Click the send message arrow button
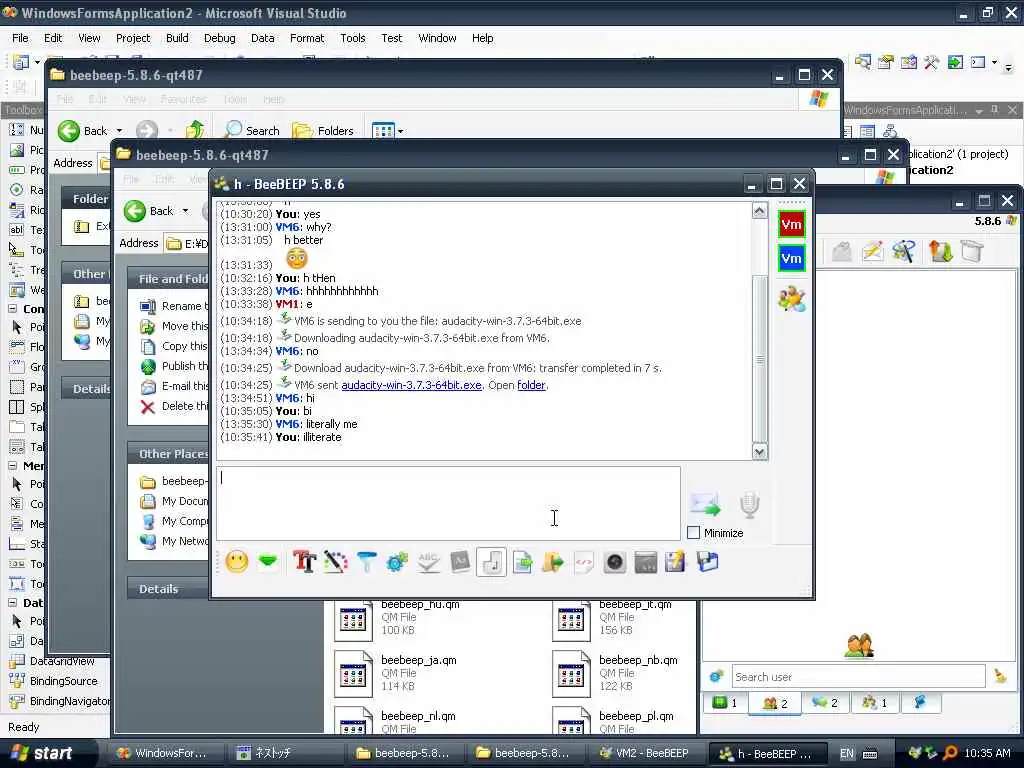 (x=705, y=505)
